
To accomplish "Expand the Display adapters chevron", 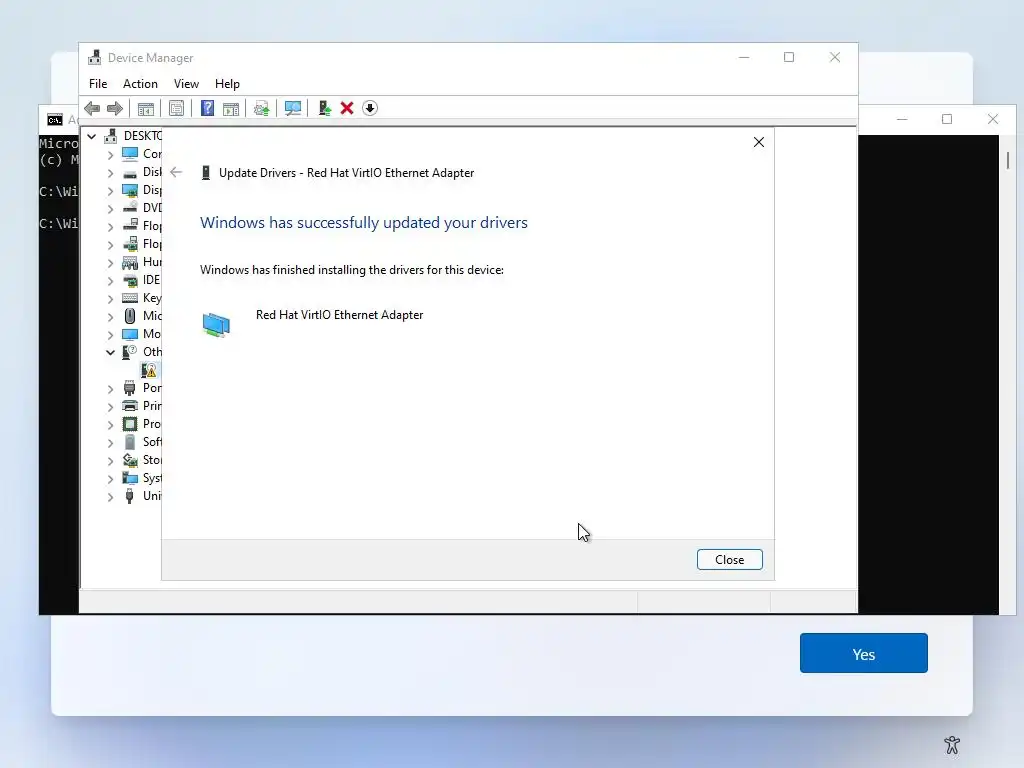I will pos(110,191).
